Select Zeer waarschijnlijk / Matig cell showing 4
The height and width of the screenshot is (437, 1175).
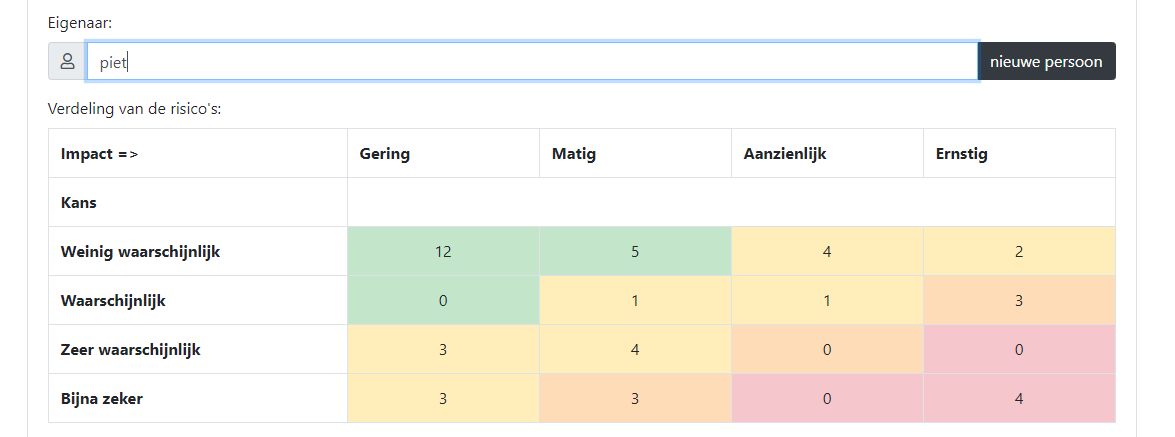[635, 349]
